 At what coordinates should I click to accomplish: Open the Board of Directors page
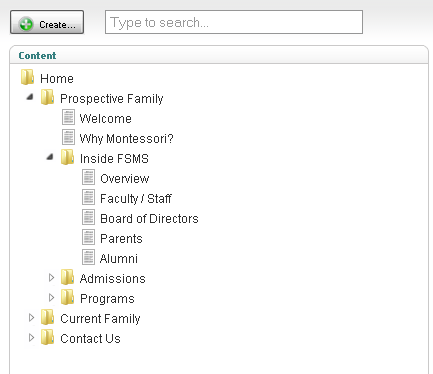(149, 219)
